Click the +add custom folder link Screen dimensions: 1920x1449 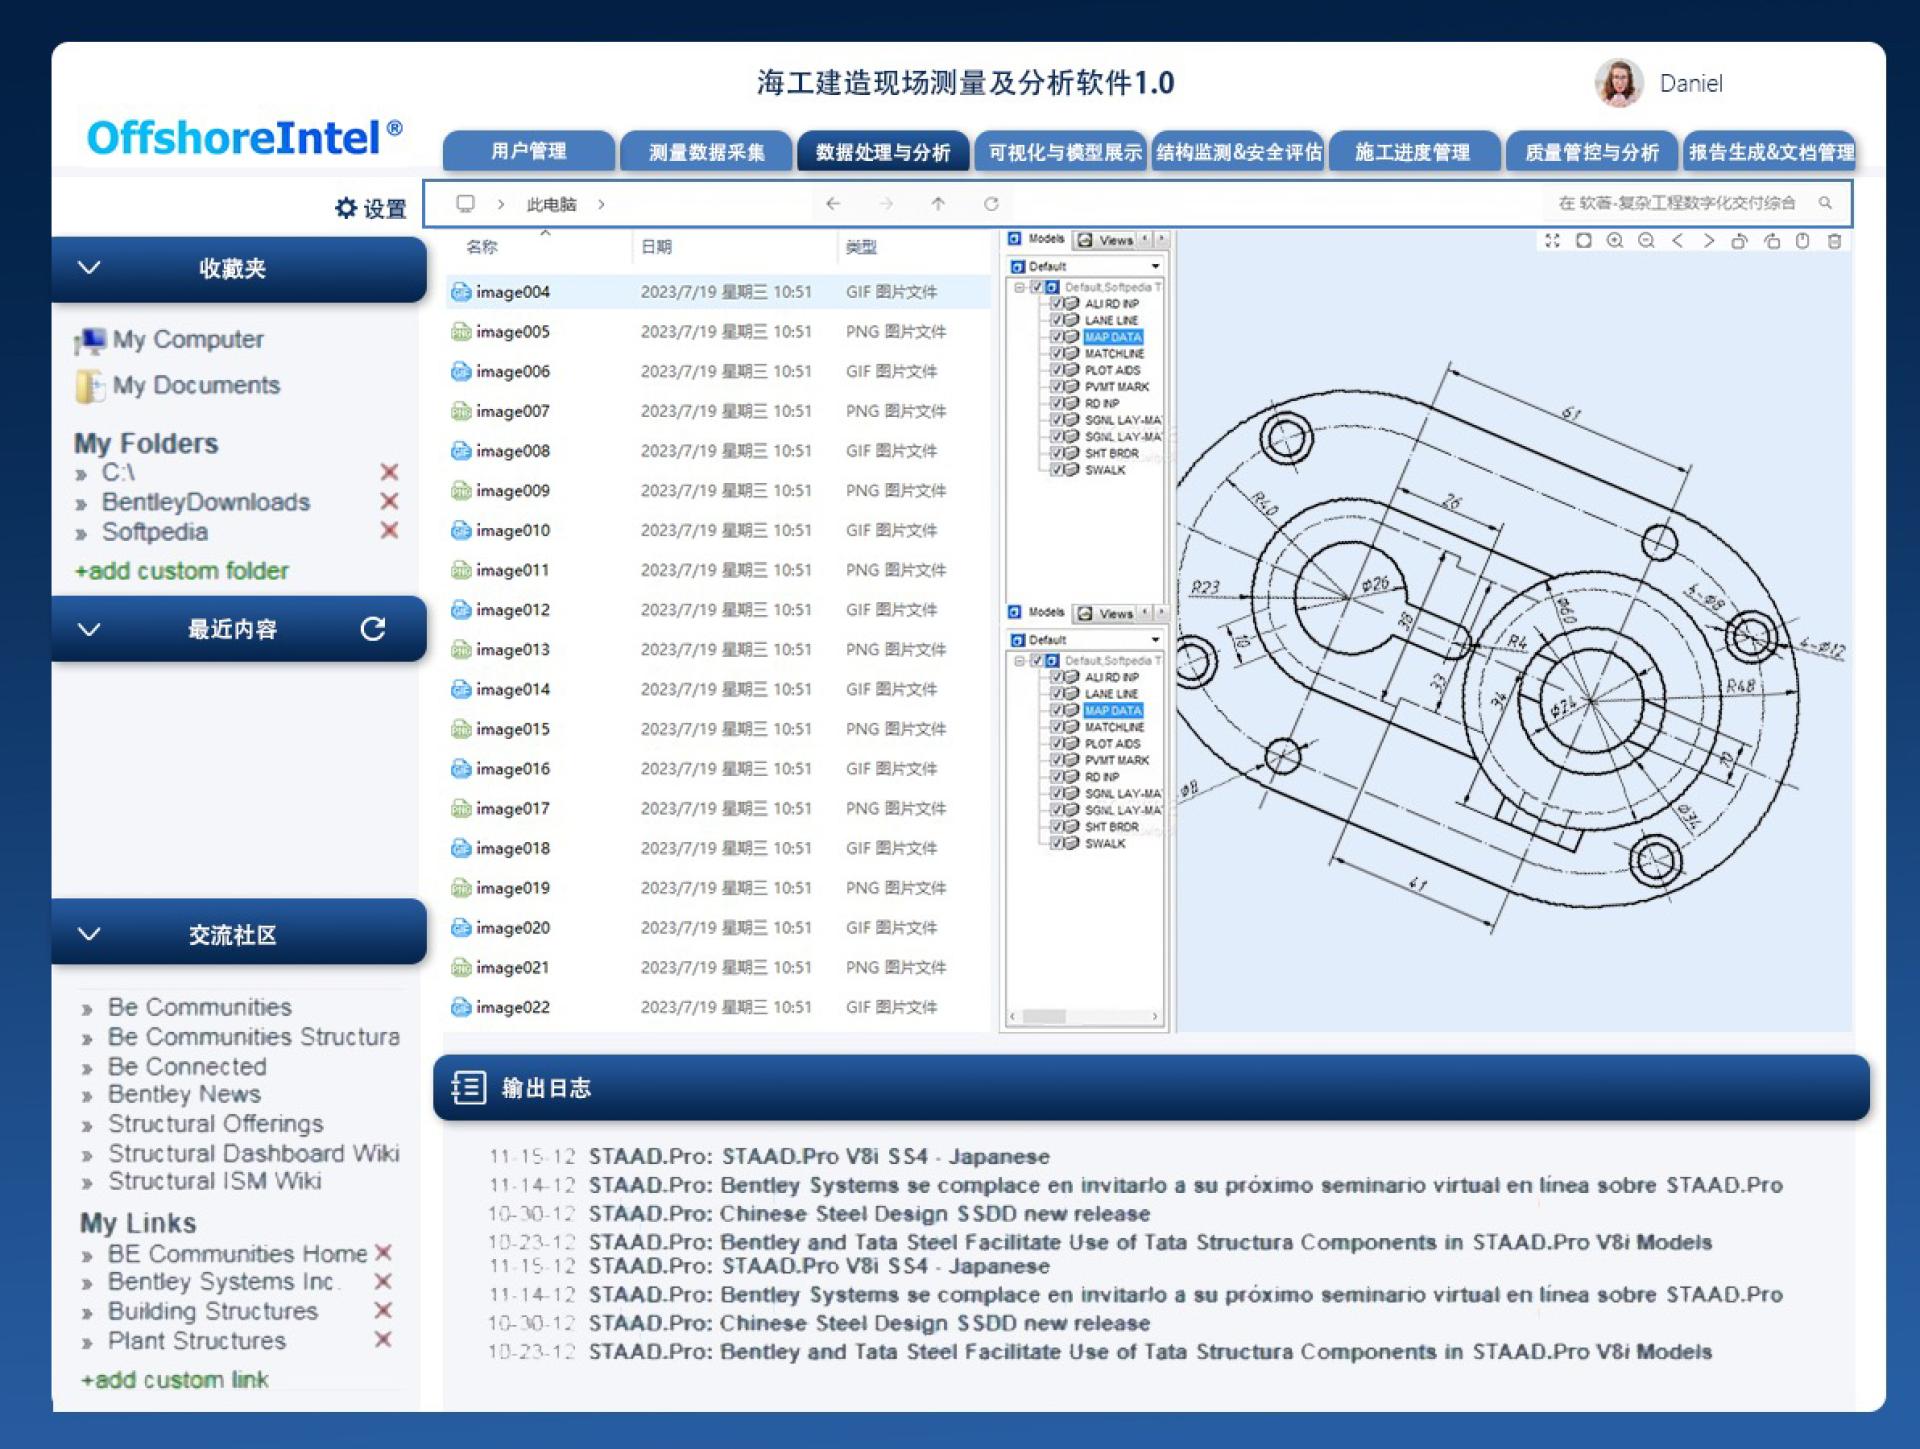click(x=181, y=571)
